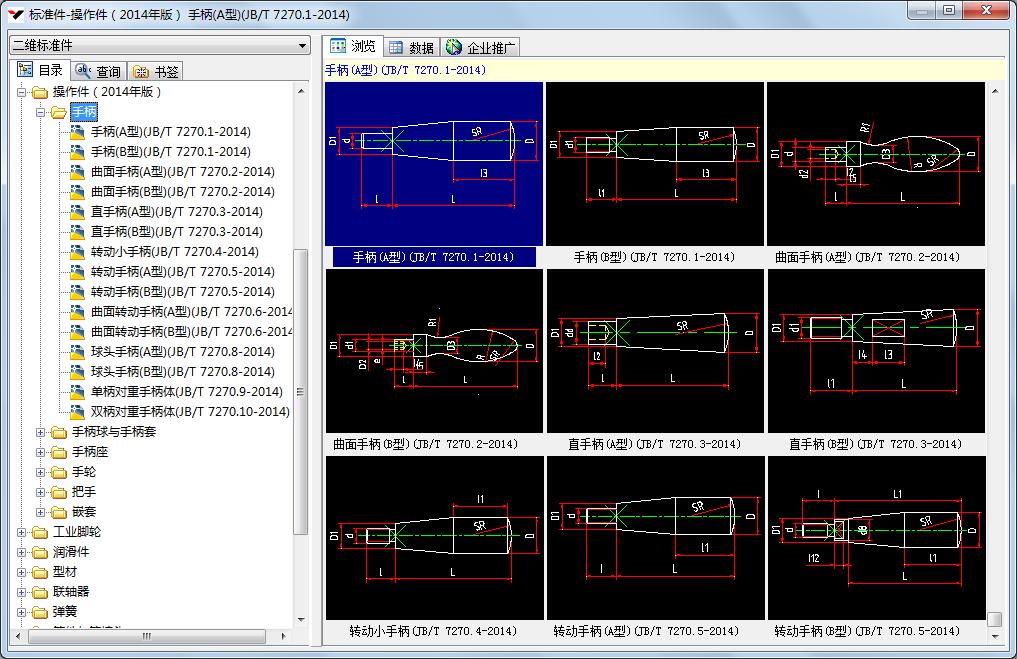
Task: Click the 企业推广 globe icon
Action: (455, 47)
